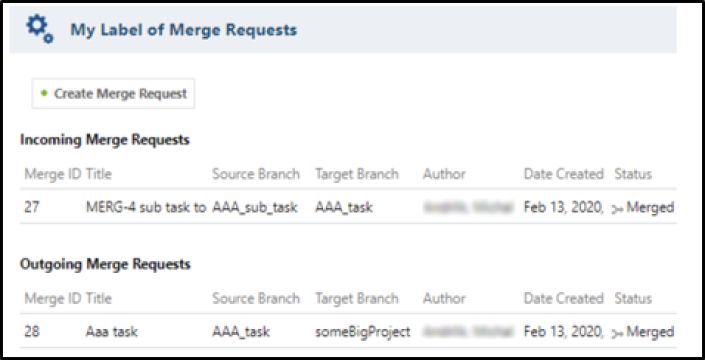The height and width of the screenshot is (360, 705).
Task: Click AAA_task target branch in incoming table
Action: coord(344,208)
